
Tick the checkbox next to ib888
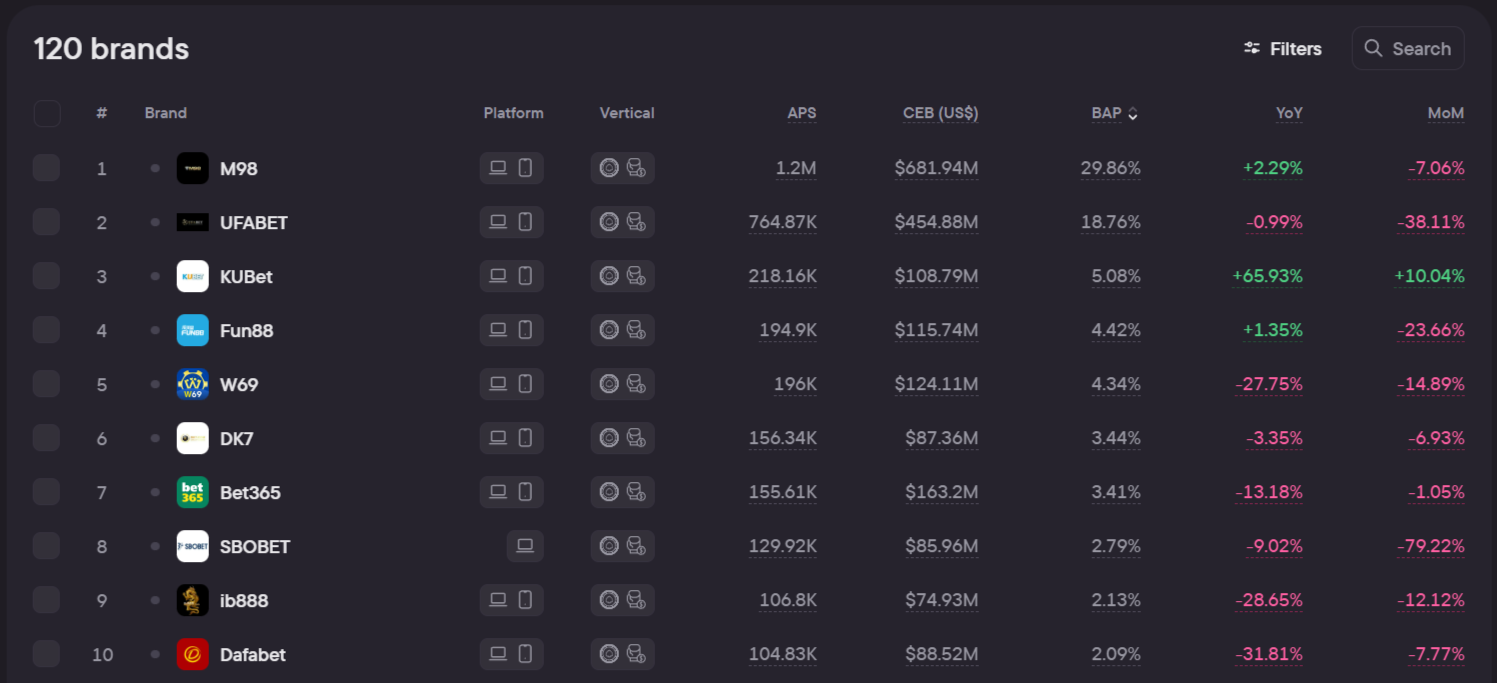click(x=47, y=600)
